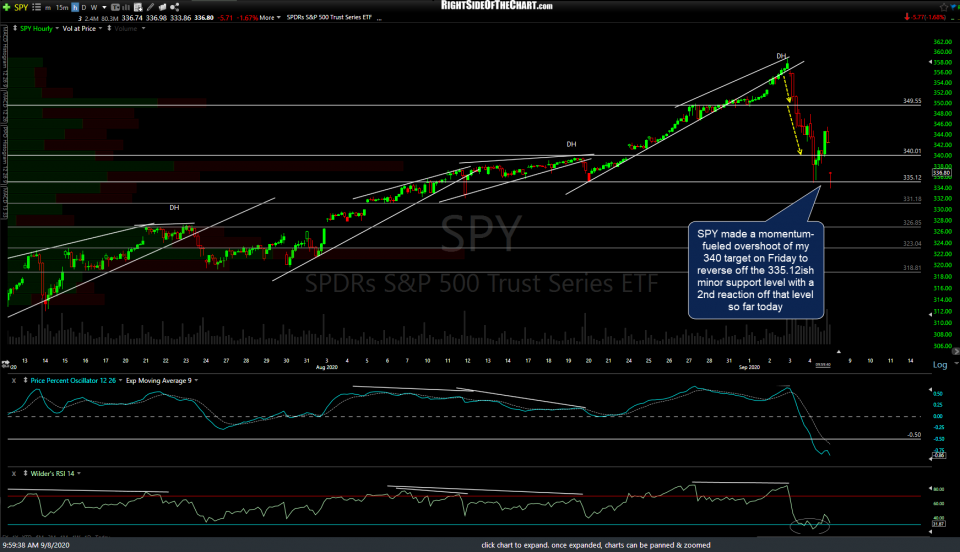The image size is (960, 552).
Task: Click the red down-arrow change indicator
Action: pos(907,17)
